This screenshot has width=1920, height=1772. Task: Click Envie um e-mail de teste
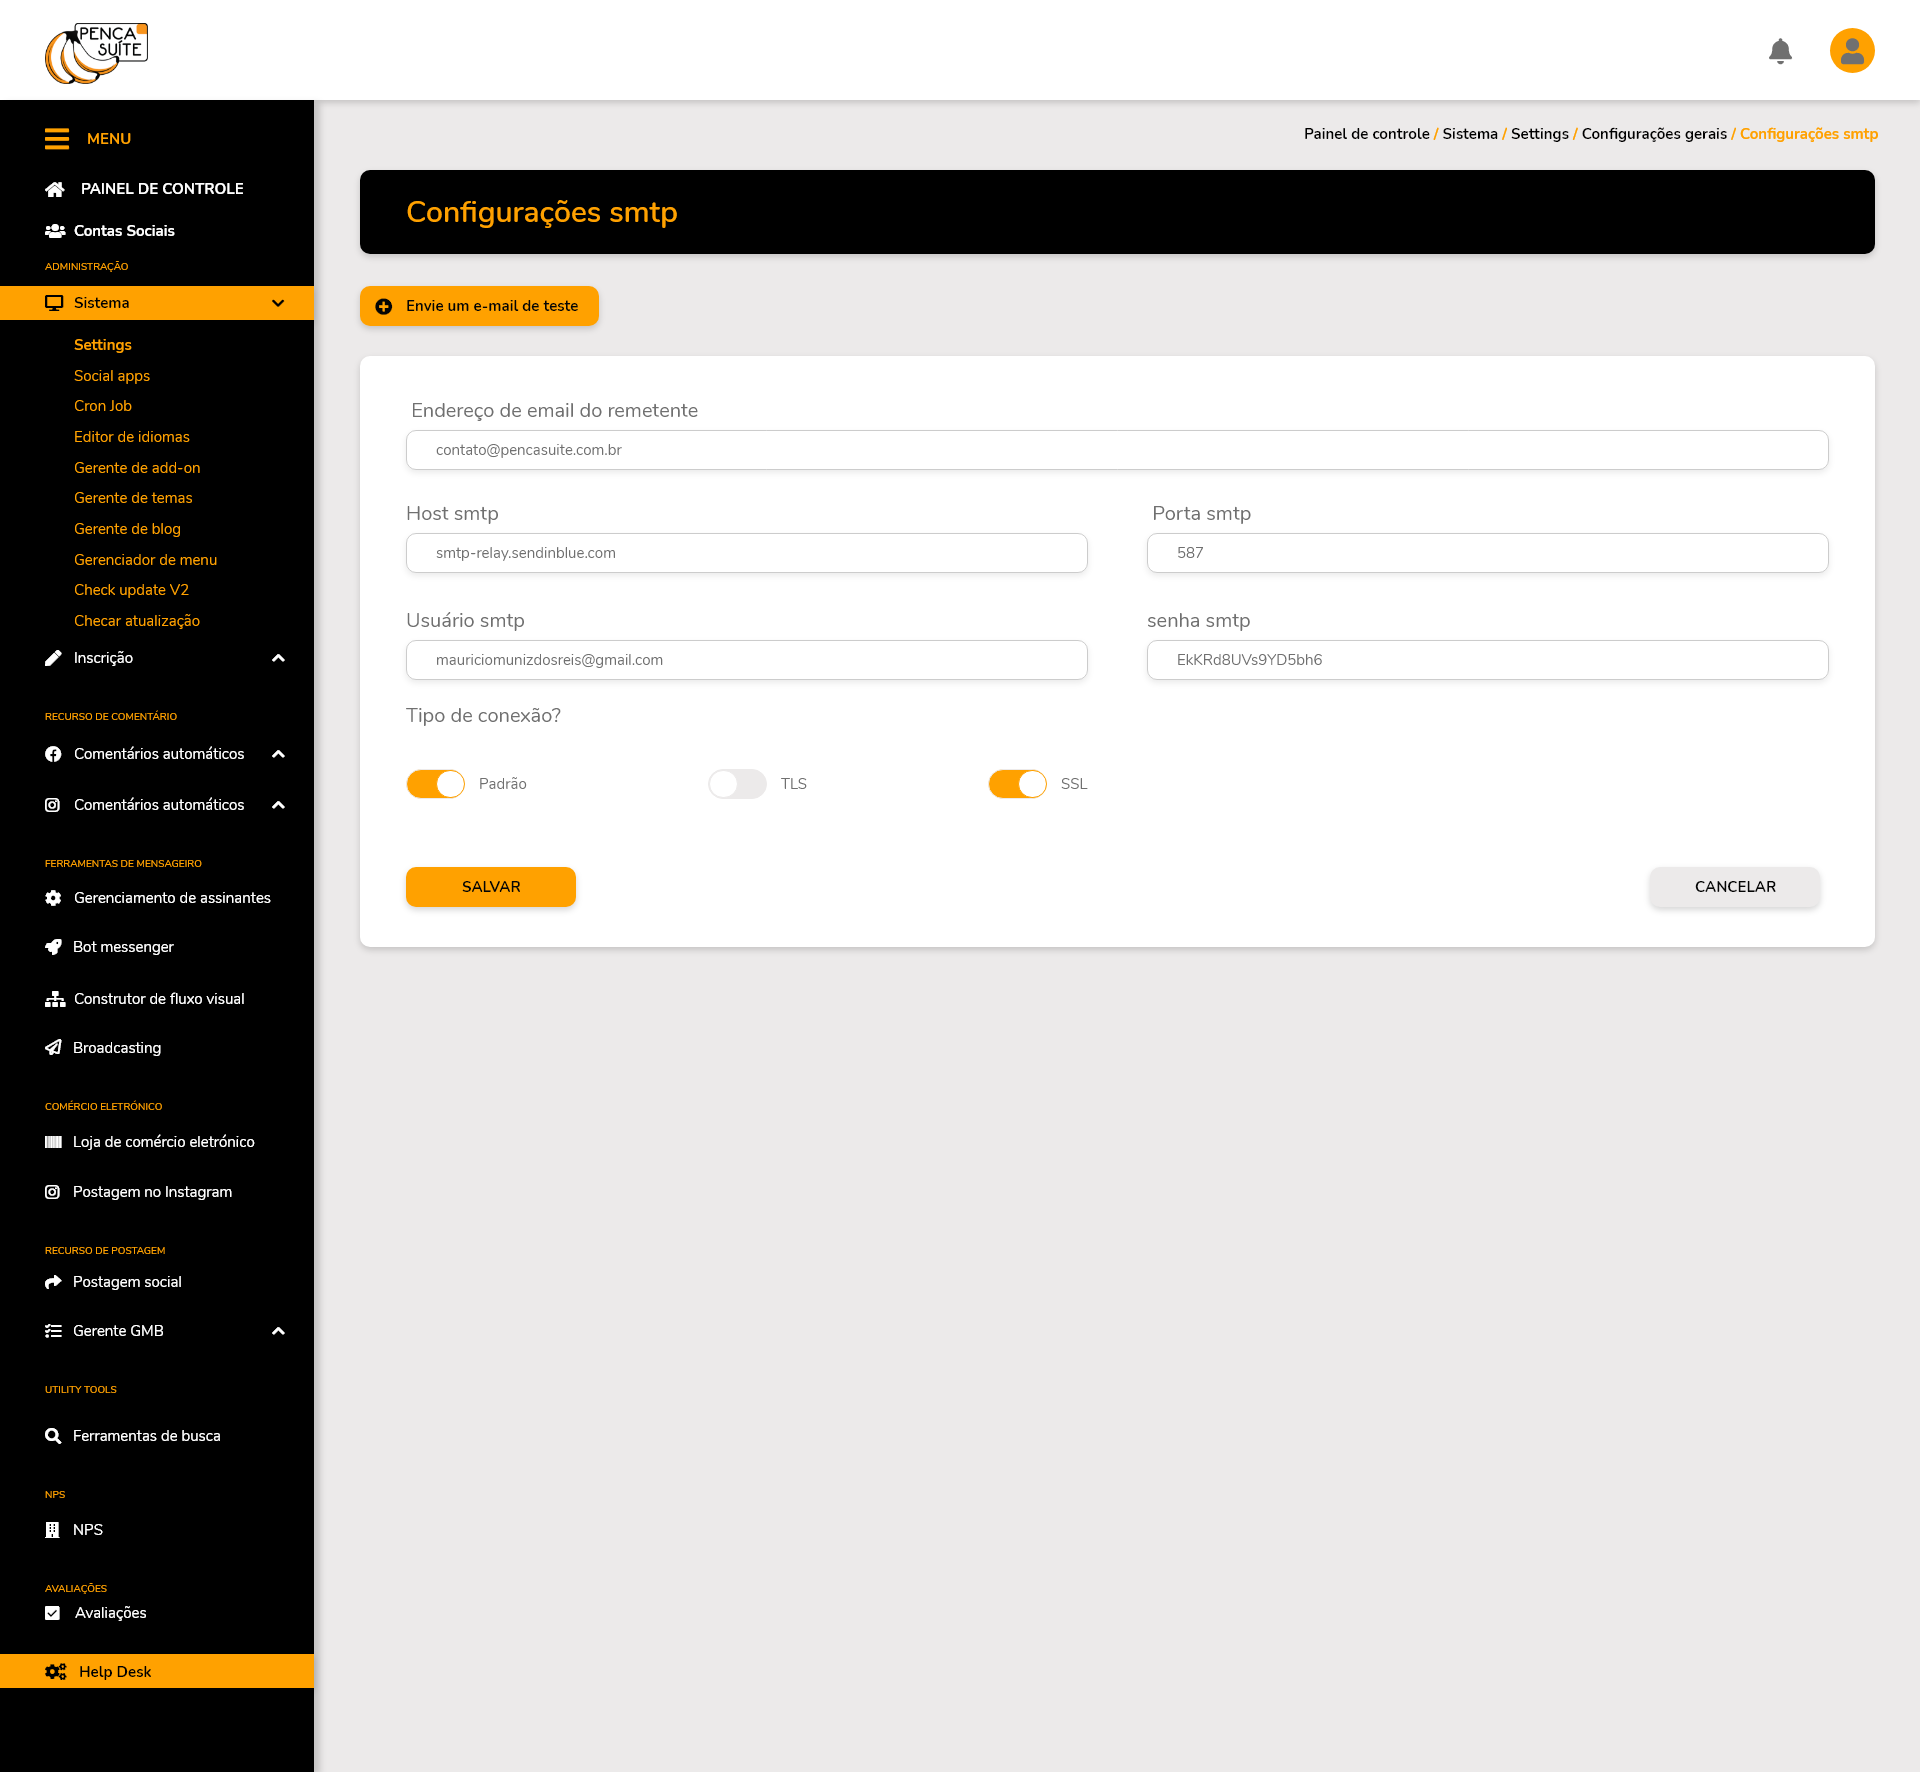(x=479, y=306)
